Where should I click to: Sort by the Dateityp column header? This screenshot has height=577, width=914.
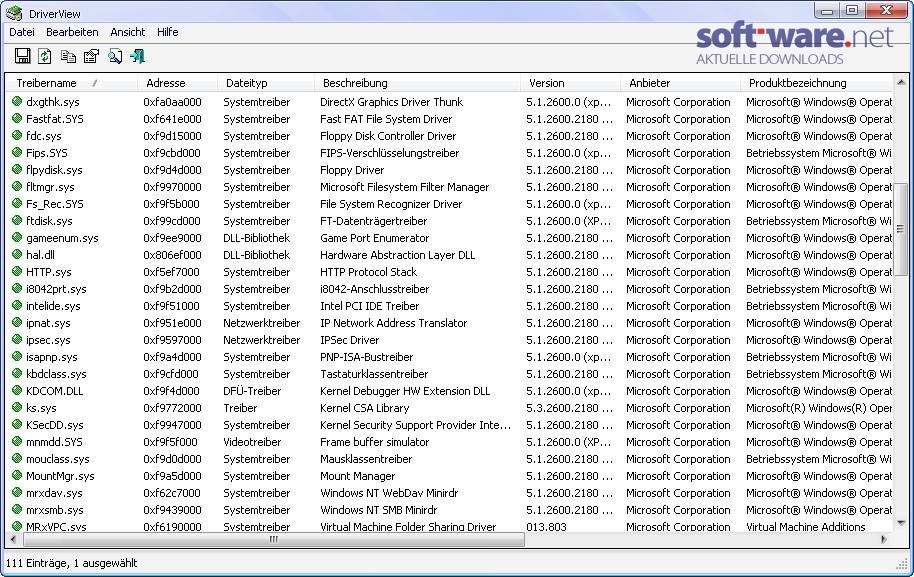265,83
